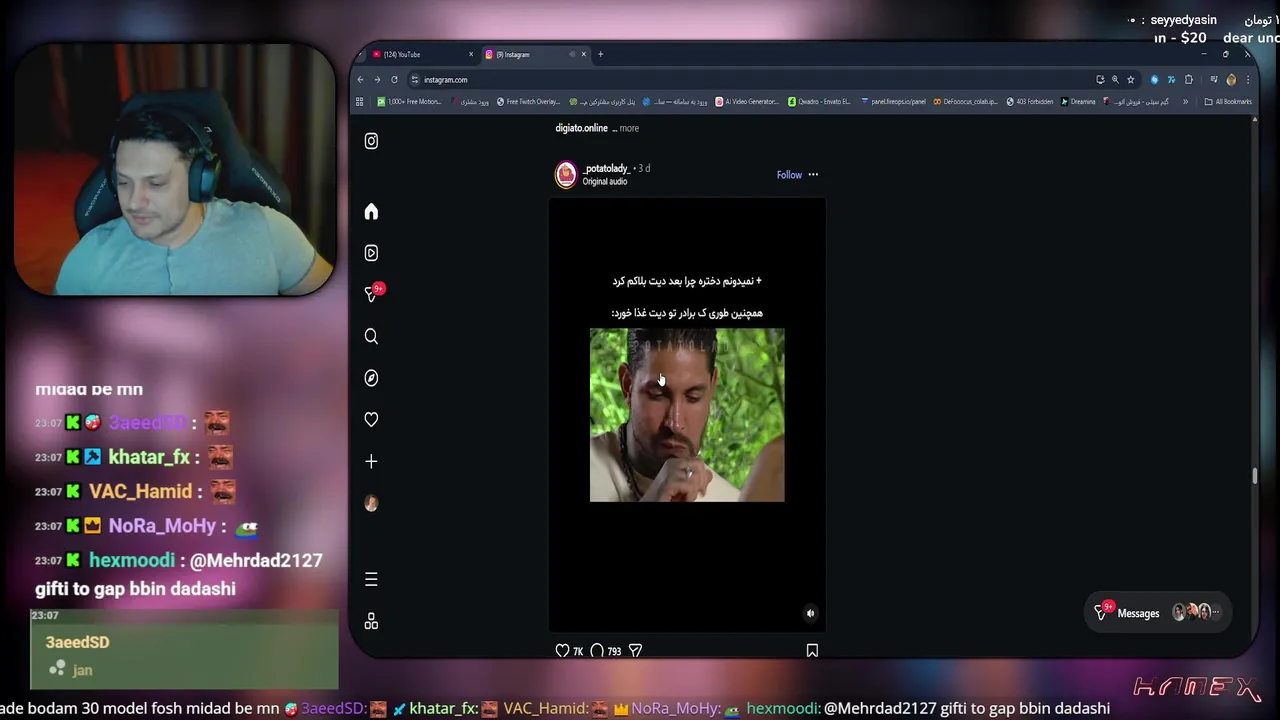
Task: Go back in the browser
Action: point(361,80)
